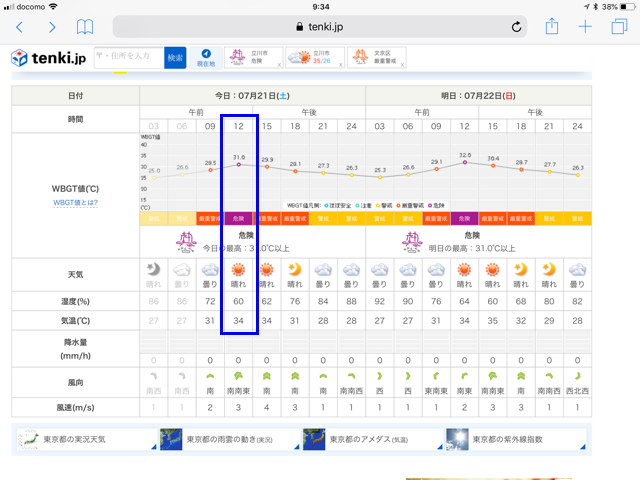Open the 立川市 35/26 forecast shortcut
The width and height of the screenshot is (640, 480).
(x=312, y=58)
